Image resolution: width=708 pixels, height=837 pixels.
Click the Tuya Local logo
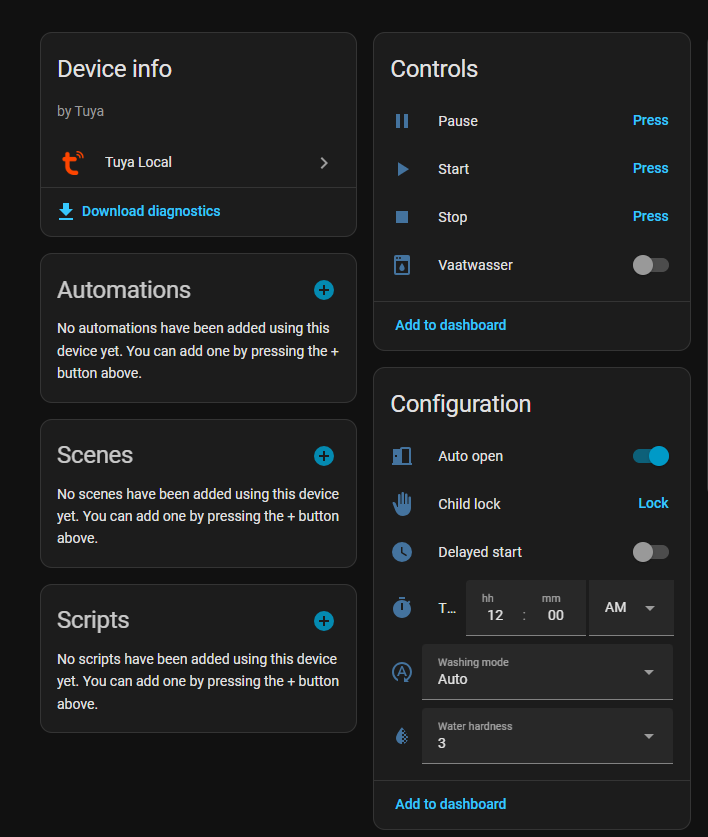(x=72, y=162)
